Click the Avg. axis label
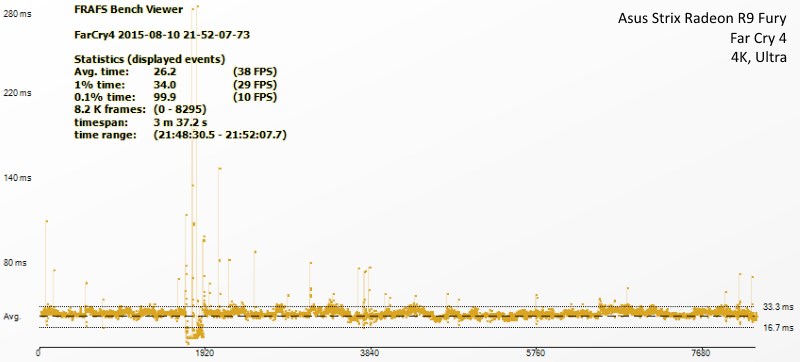Image resolution: width=800 pixels, height=362 pixels. pyautogui.click(x=12, y=317)
